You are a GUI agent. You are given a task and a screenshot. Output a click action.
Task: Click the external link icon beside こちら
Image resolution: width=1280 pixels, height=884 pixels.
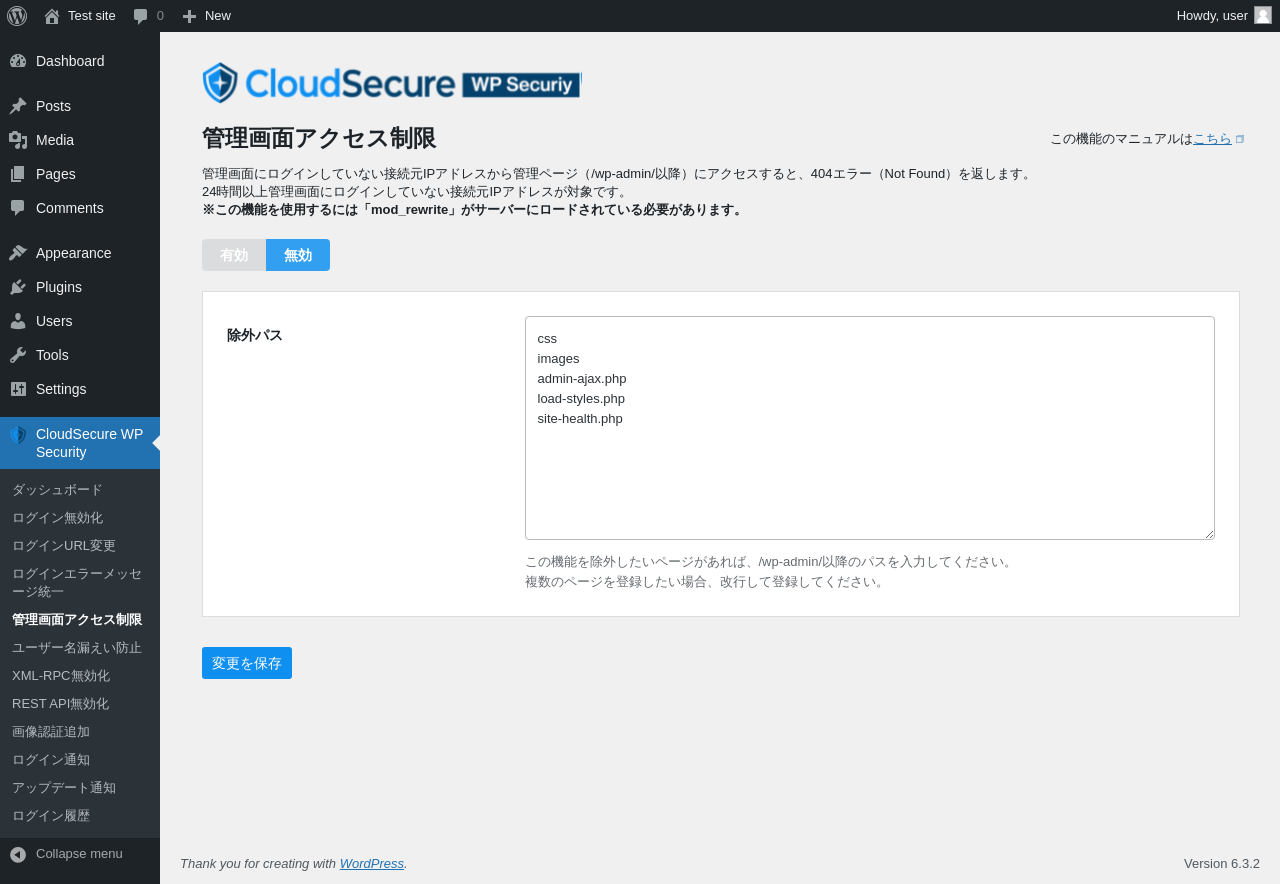pos(1240,139)
